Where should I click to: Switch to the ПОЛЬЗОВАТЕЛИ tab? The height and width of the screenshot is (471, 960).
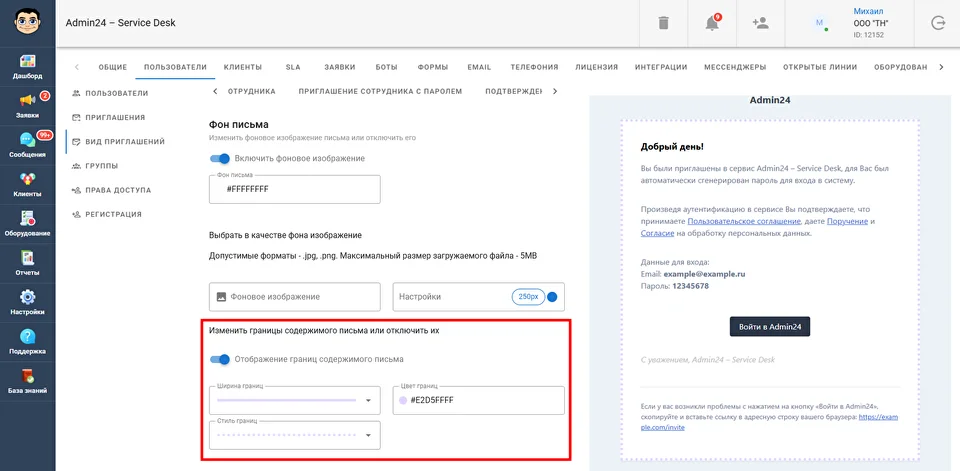pos(175,67)
